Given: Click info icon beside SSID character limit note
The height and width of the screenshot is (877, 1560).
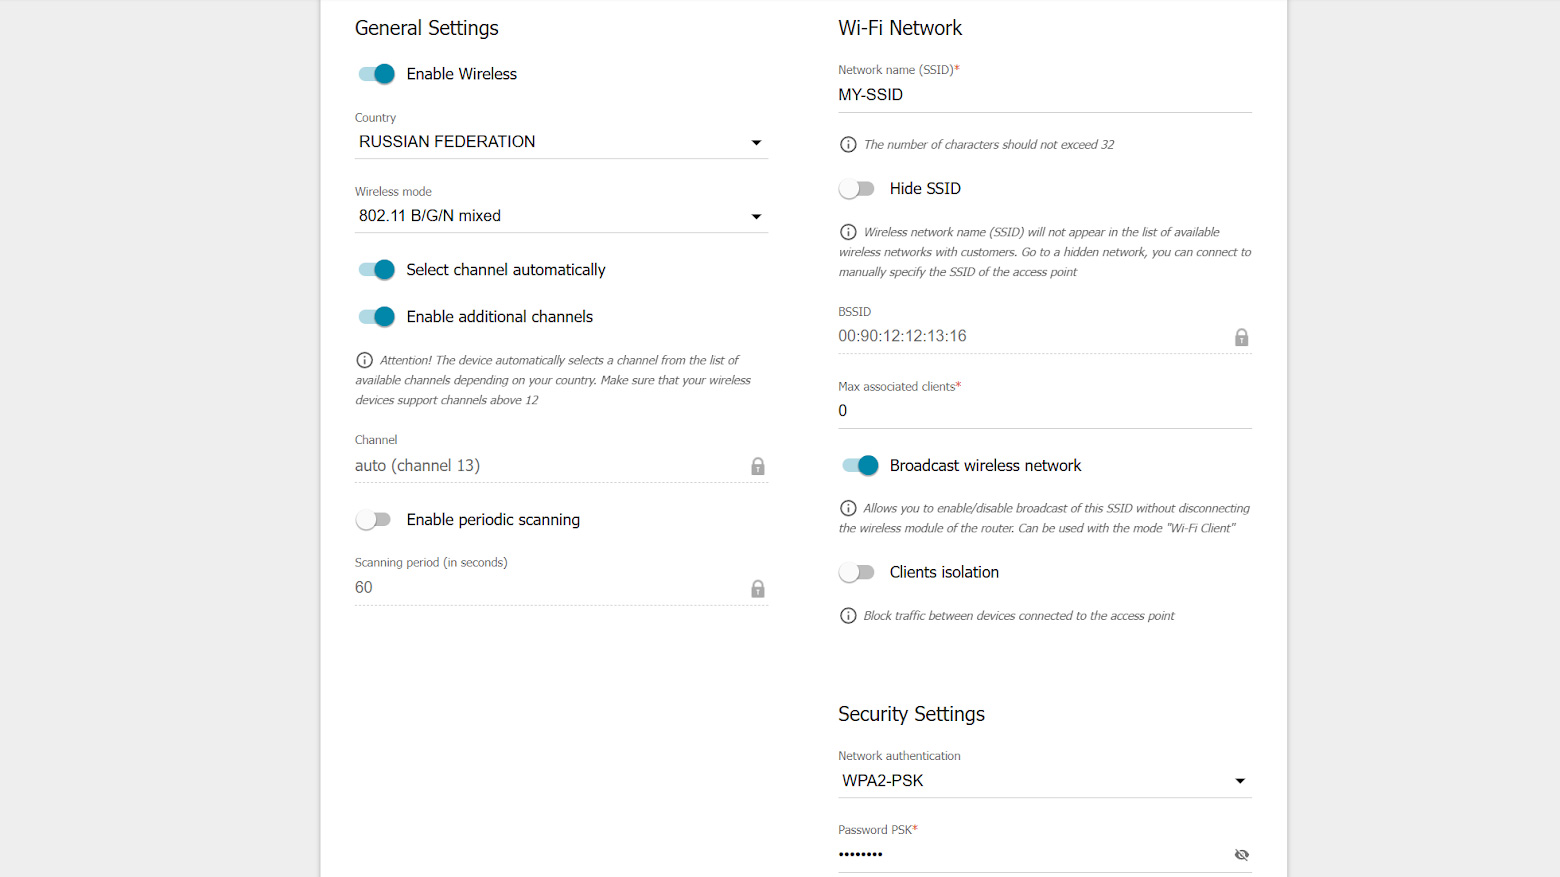Looking at the screenshot, I should click(x=848, y=145).
